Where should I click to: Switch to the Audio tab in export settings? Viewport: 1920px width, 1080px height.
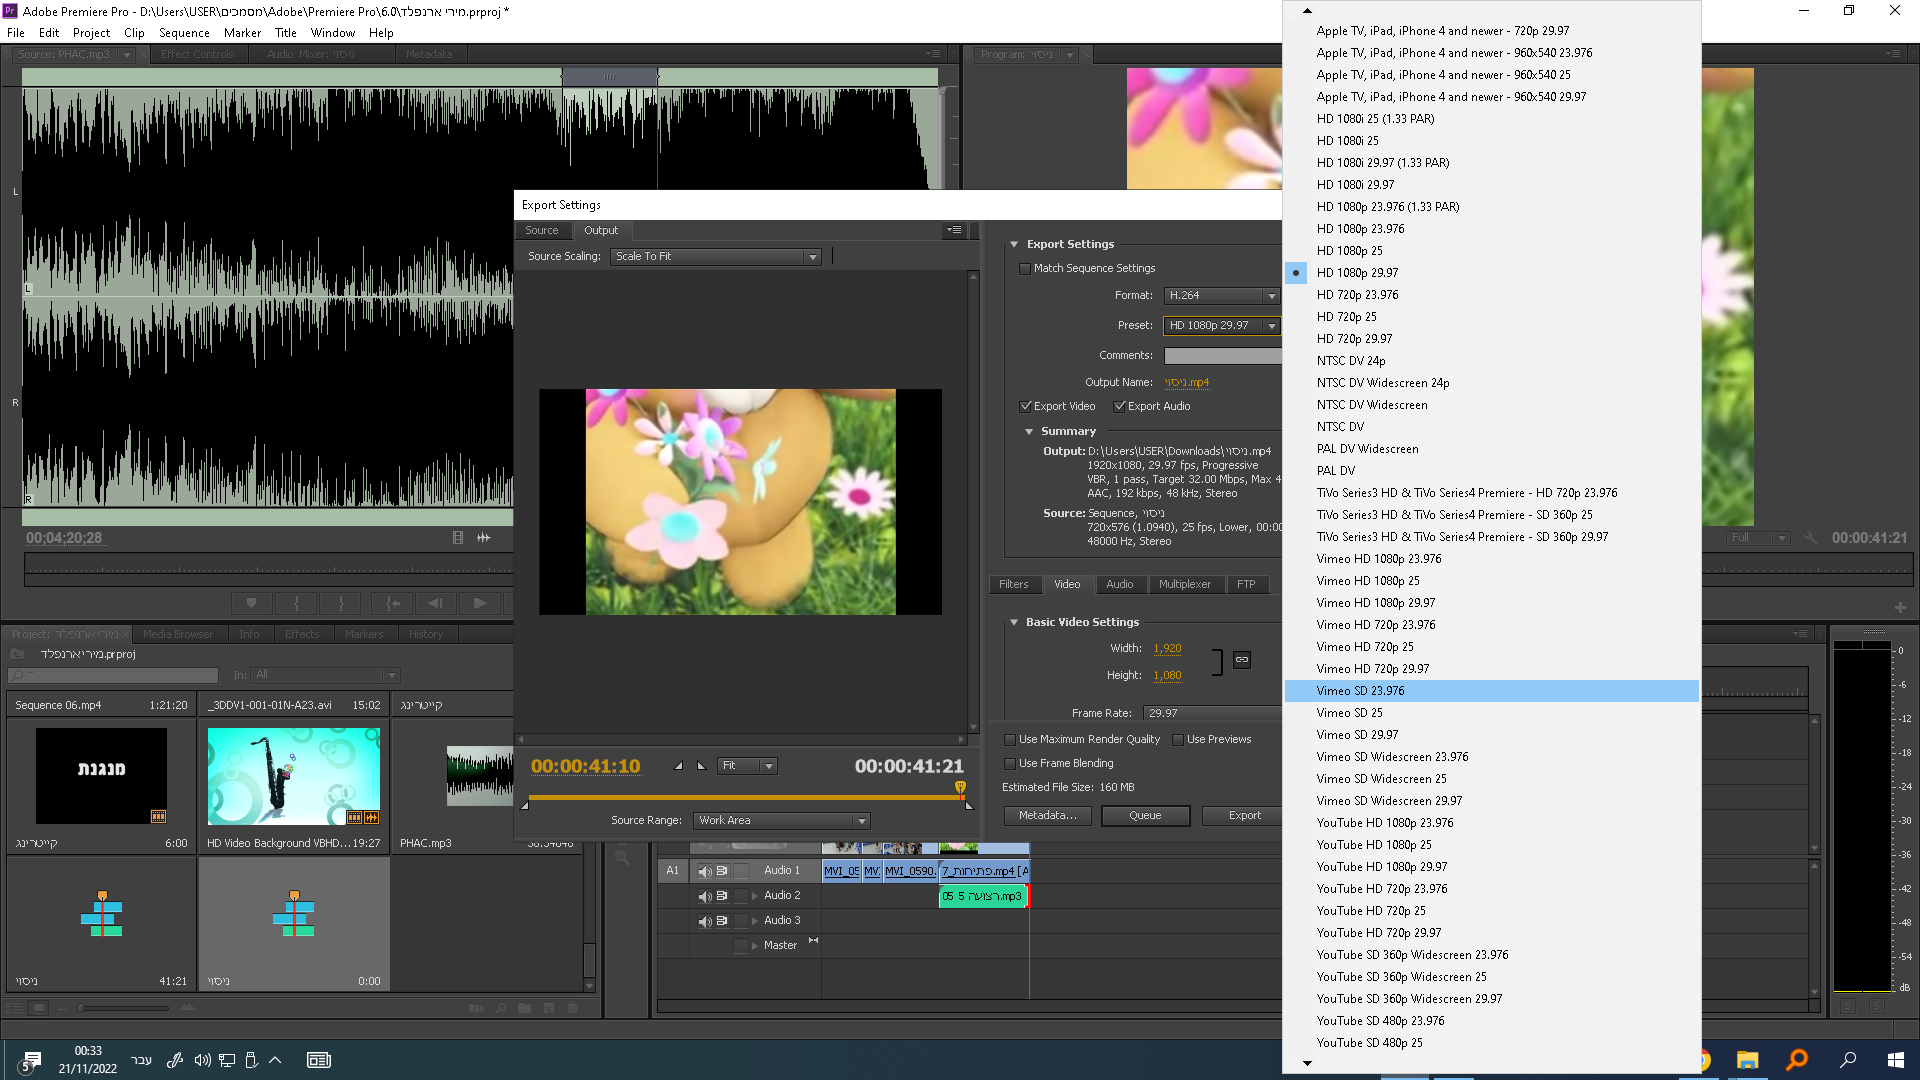[x=1119, y=585]
